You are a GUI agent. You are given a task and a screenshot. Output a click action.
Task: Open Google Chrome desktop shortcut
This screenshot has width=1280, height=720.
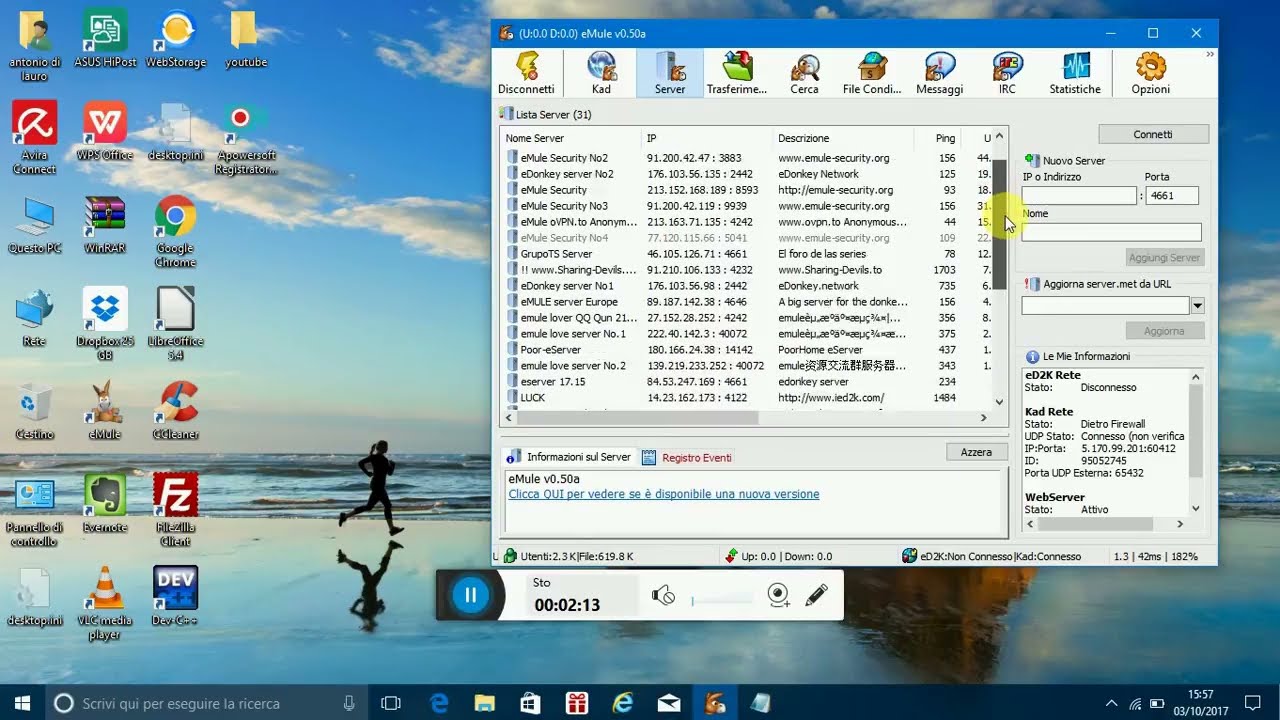tap(175, 232)
